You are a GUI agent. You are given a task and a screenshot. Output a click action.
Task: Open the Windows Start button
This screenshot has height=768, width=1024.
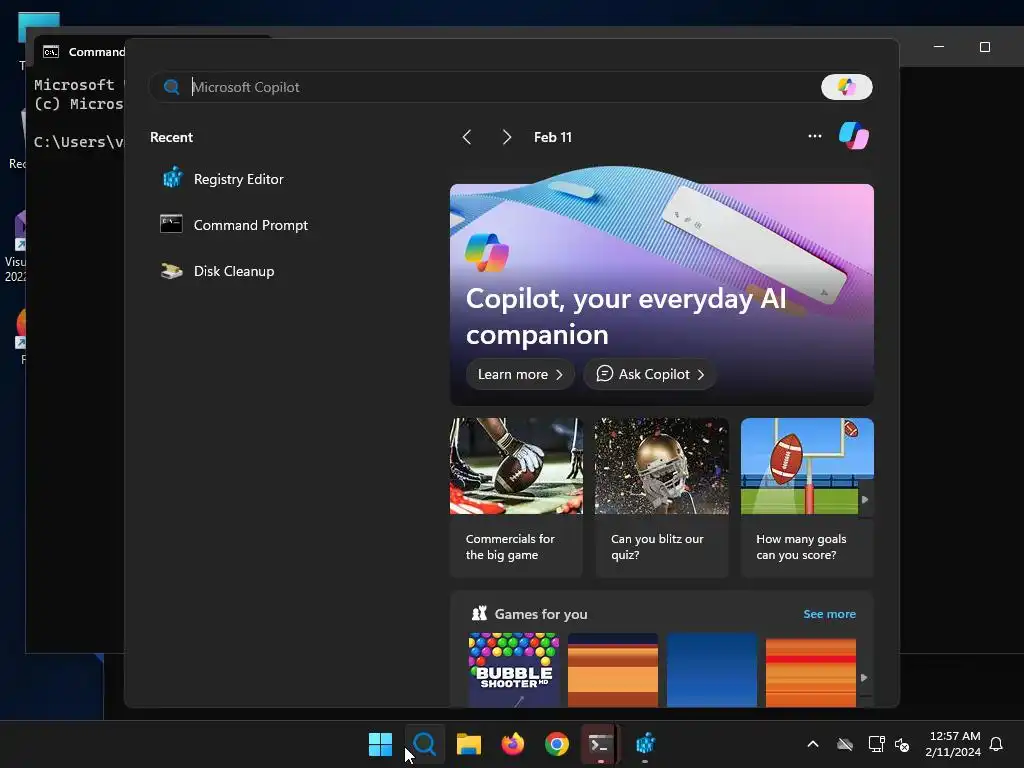[x=380, y=744]
